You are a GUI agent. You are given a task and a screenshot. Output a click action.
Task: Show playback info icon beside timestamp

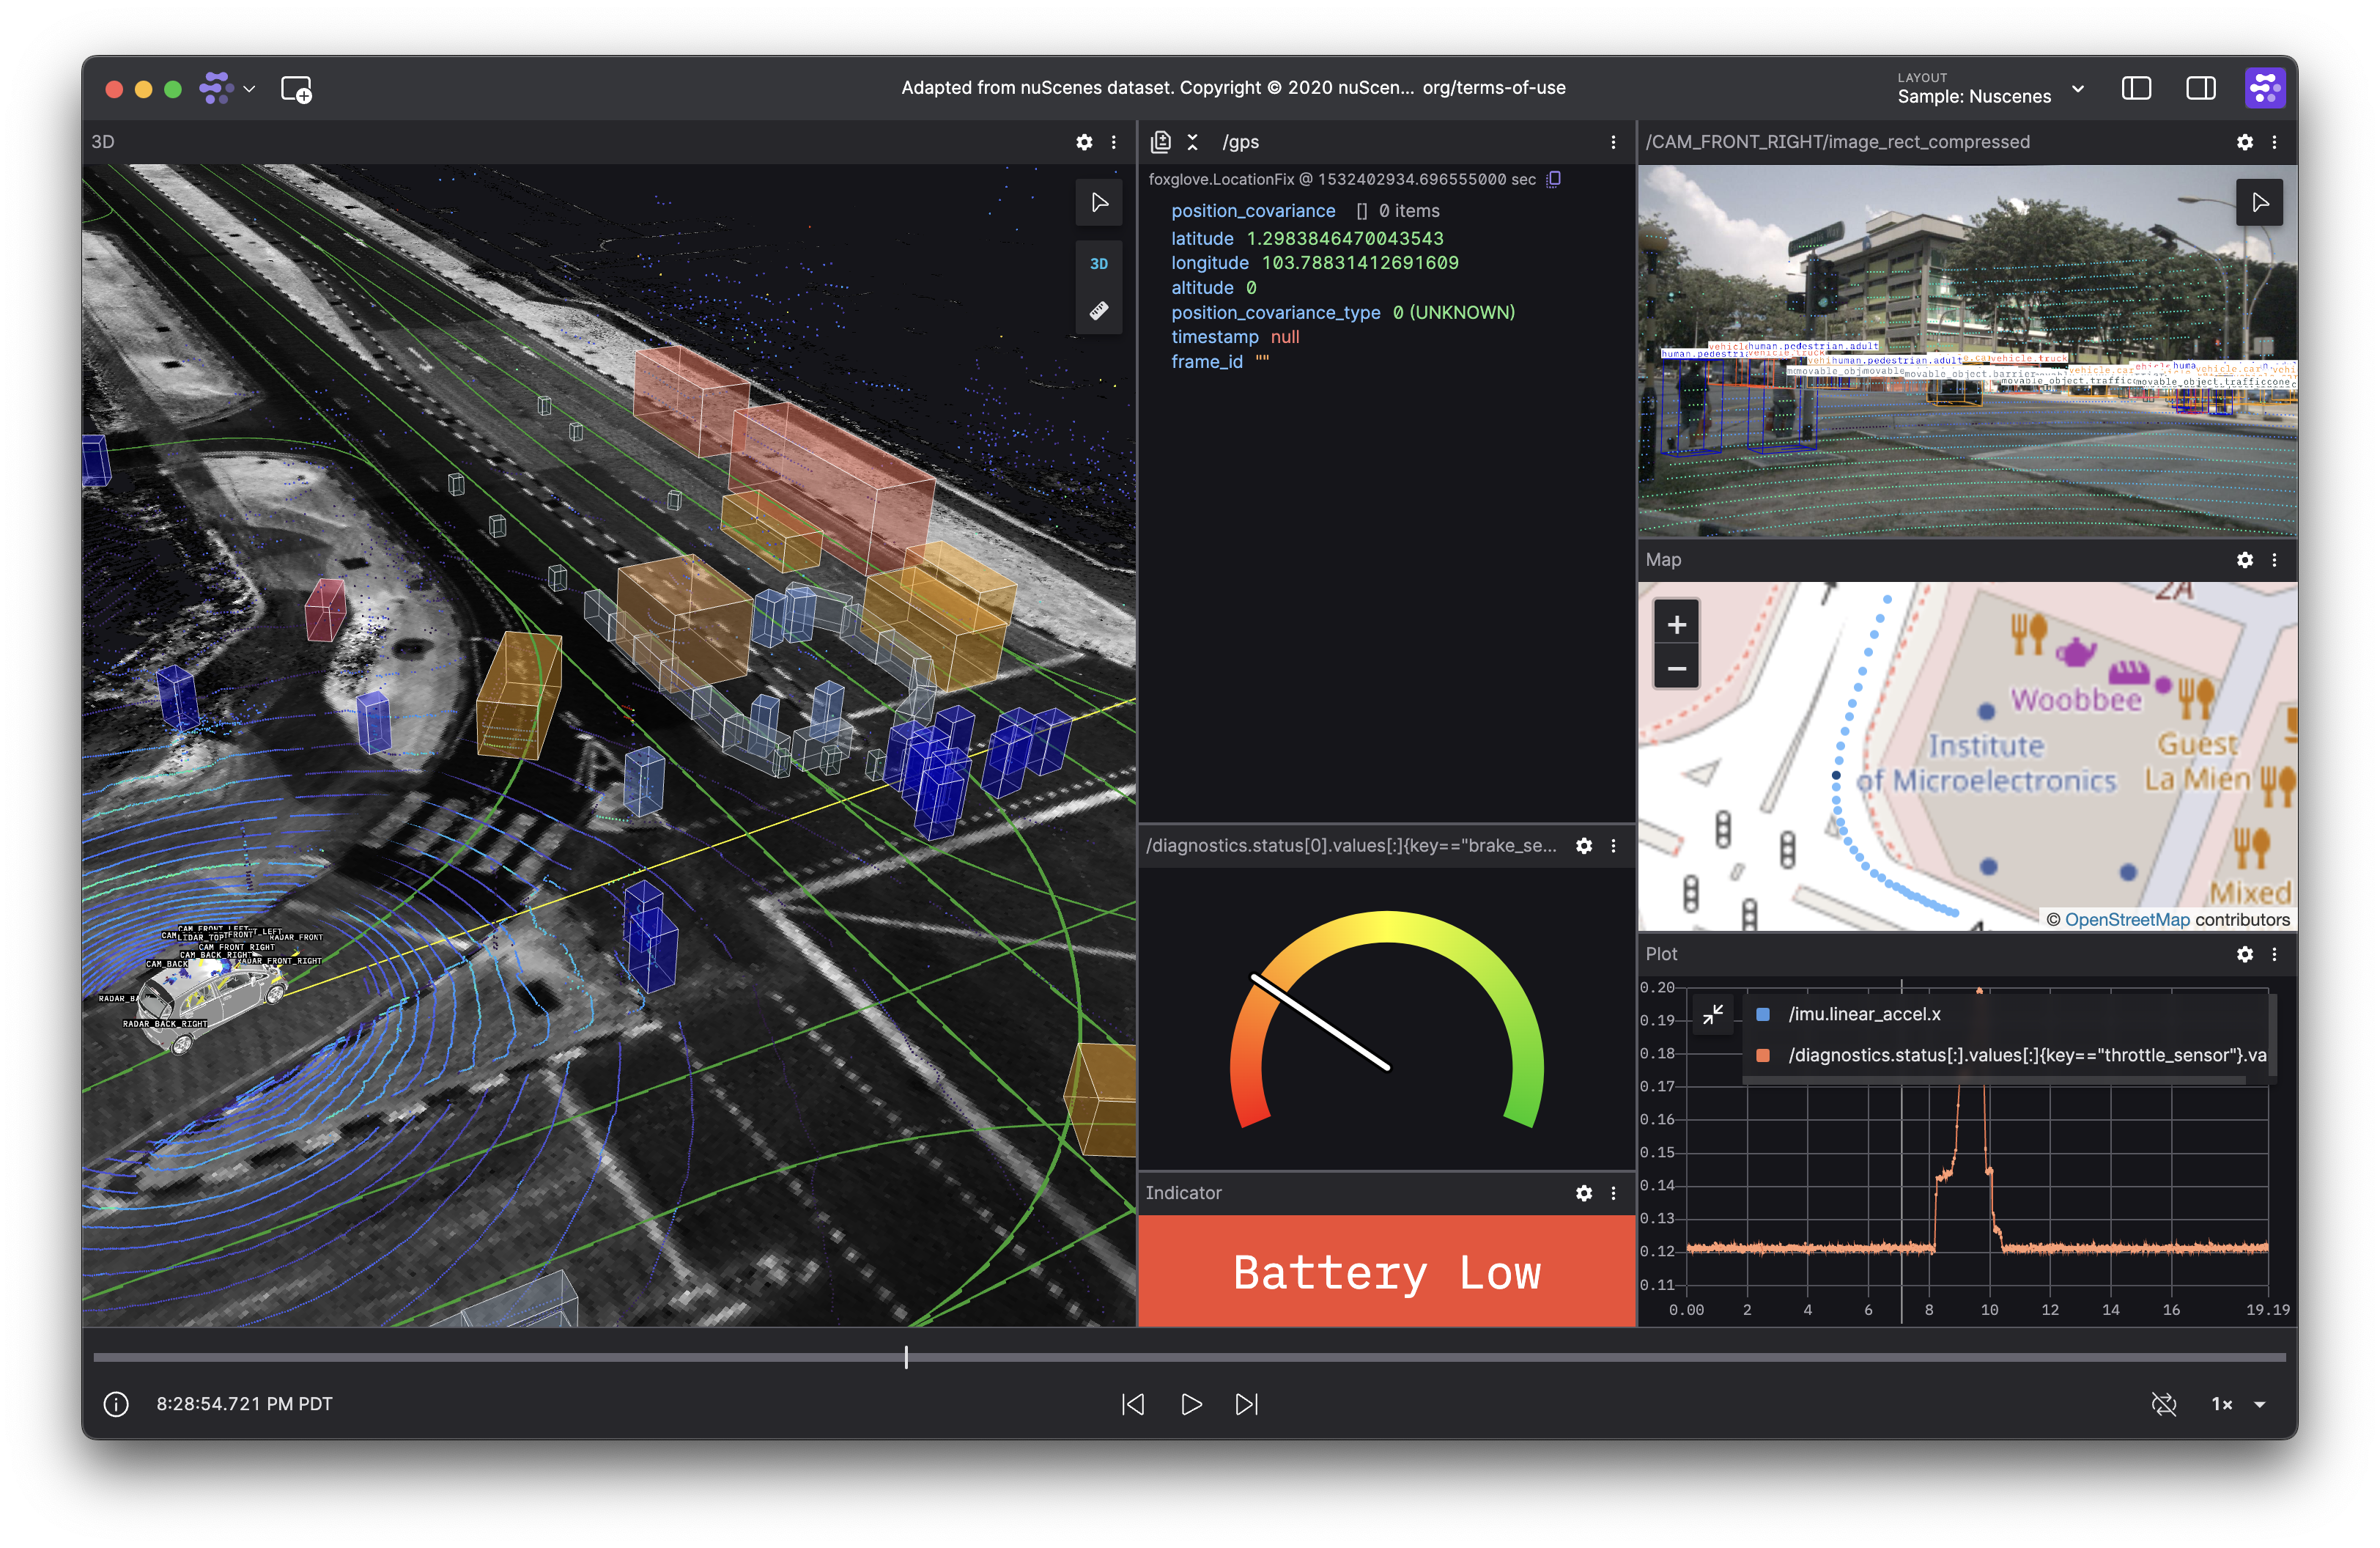coord(116,1404)
